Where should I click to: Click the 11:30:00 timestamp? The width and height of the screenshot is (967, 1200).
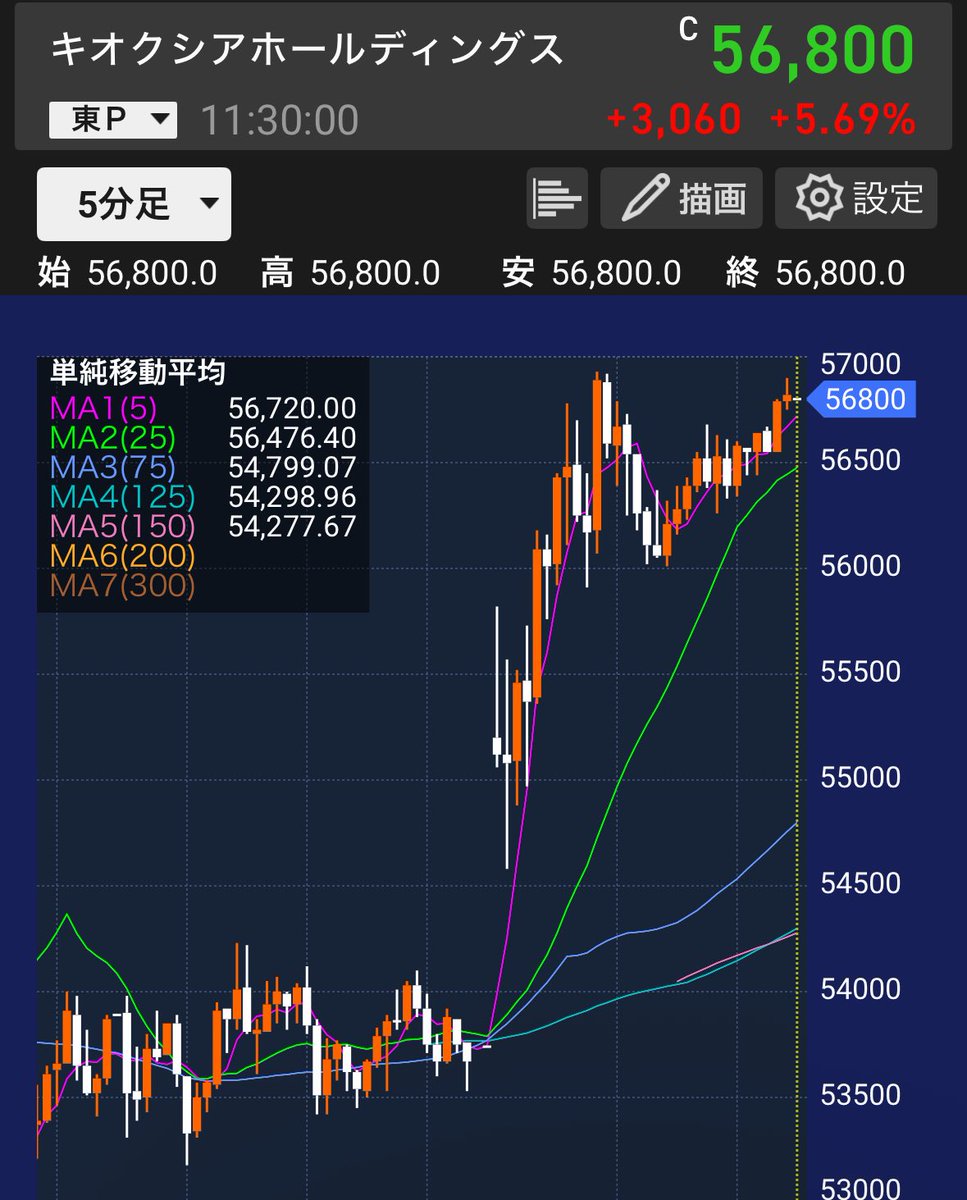pyautogui.click(x=280, y=121)
